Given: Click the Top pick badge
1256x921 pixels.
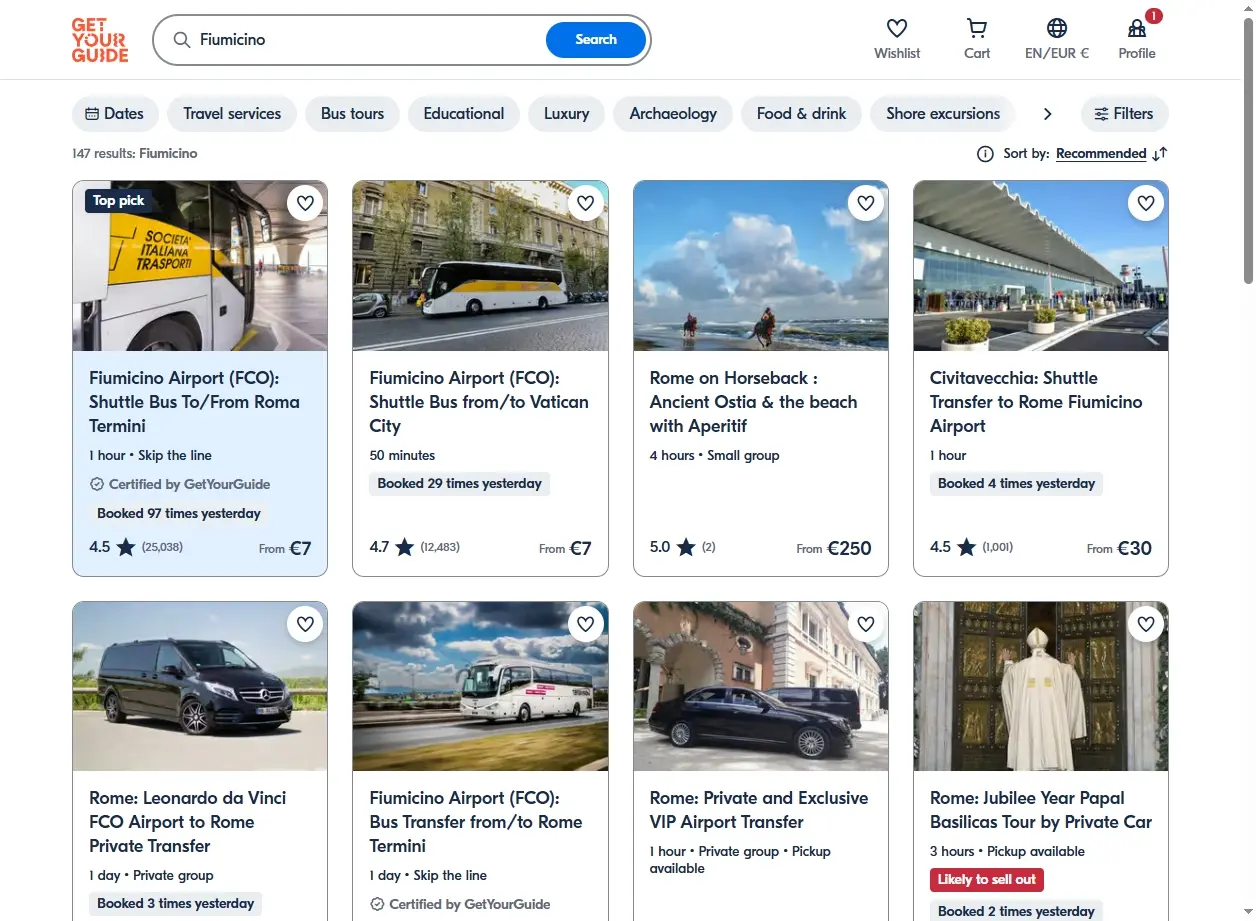Looking at the screenshot, I should click(x=118, y=201).
